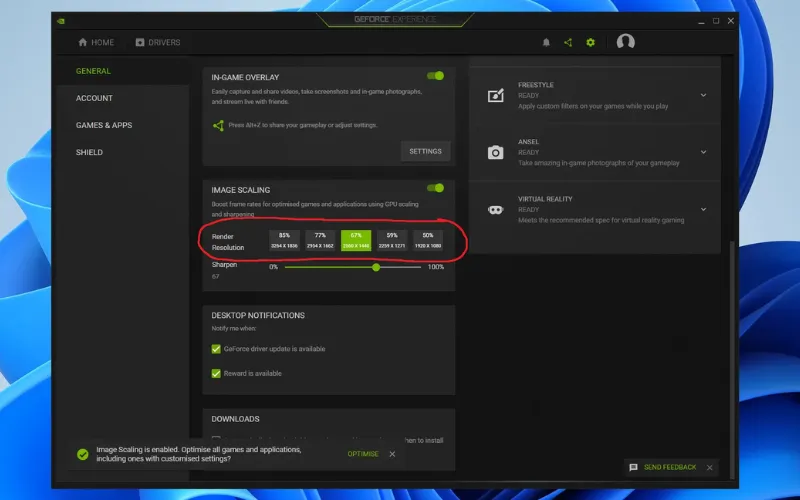Select 77% render resolution
The height and width of the screenshot is (500, 800).
[x=320, y=240]
